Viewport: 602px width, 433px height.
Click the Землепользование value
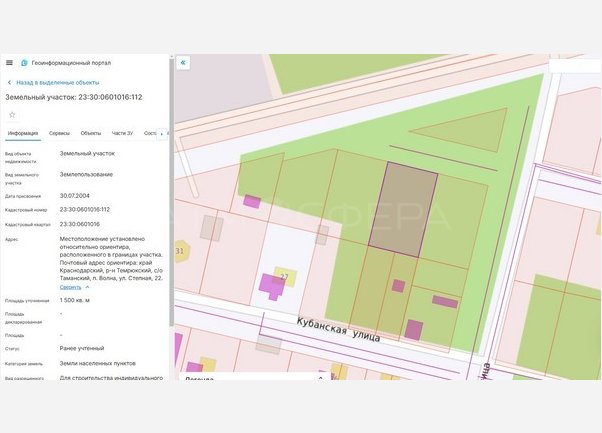click(x=86, y=175)
